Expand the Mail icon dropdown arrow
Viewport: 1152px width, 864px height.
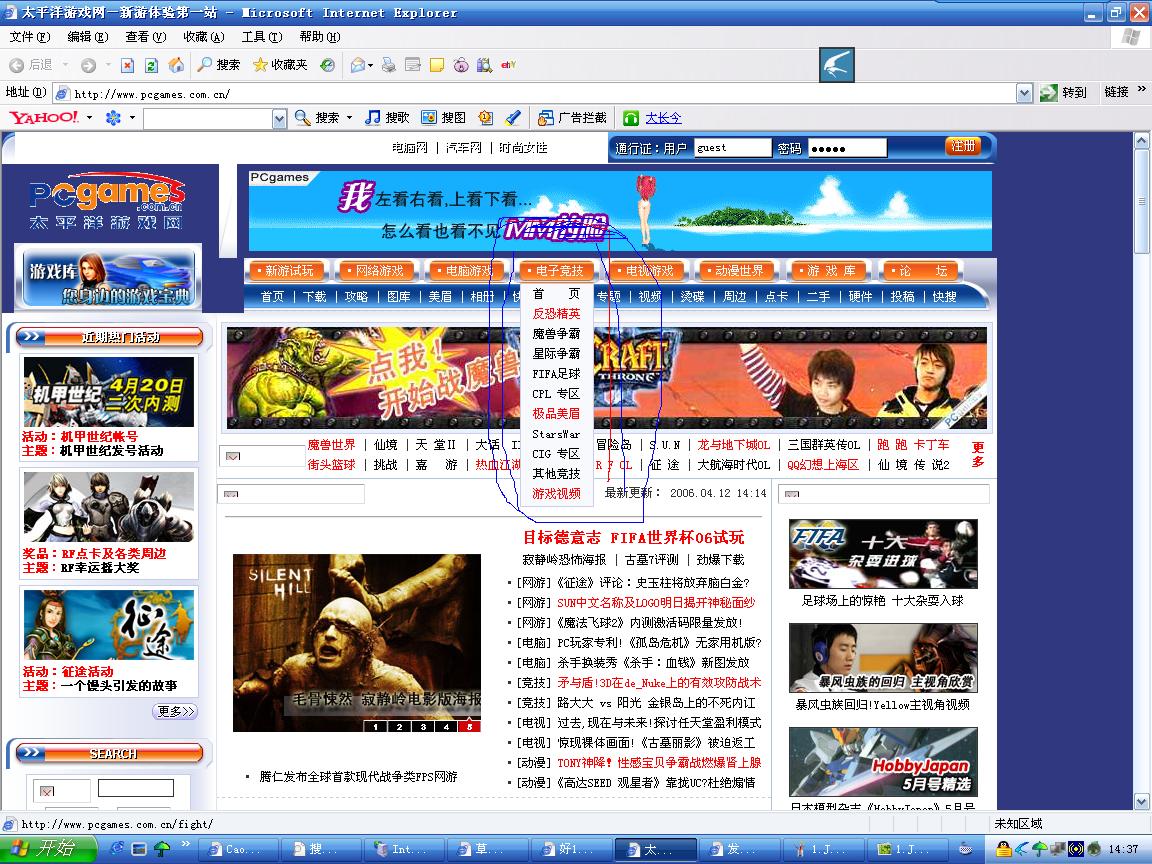(x=370, y=65)
